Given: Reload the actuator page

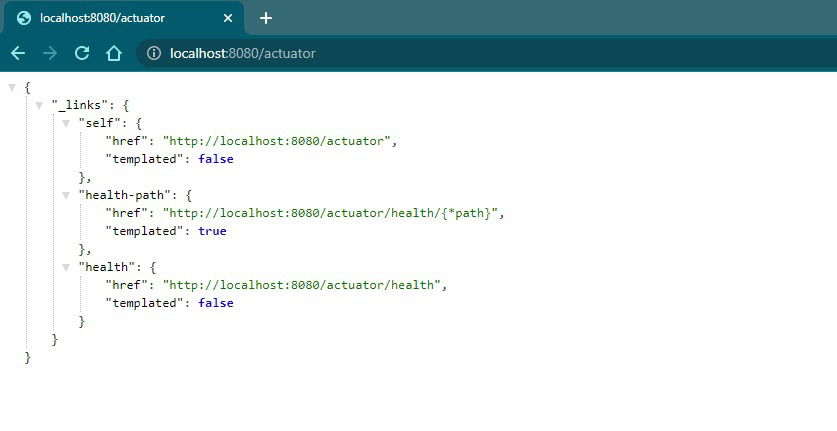Looking at the screenshot, I should (x=82, y=53).
